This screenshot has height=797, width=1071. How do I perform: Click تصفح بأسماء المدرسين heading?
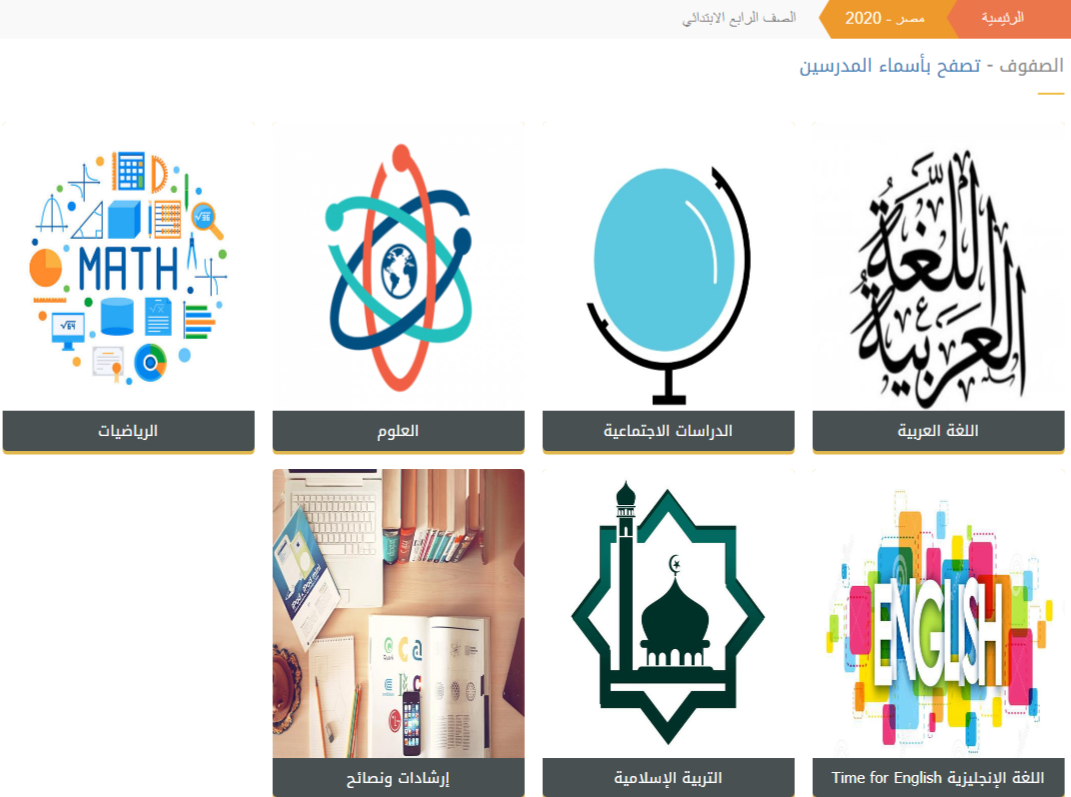[x=890, y=66]
